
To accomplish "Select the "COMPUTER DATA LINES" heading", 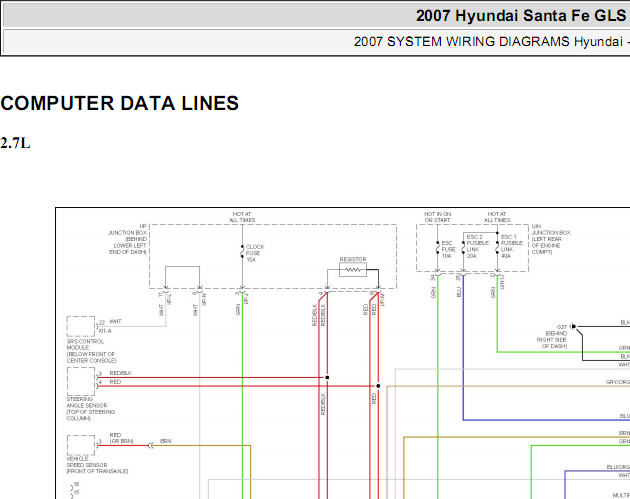I will 120,103.
